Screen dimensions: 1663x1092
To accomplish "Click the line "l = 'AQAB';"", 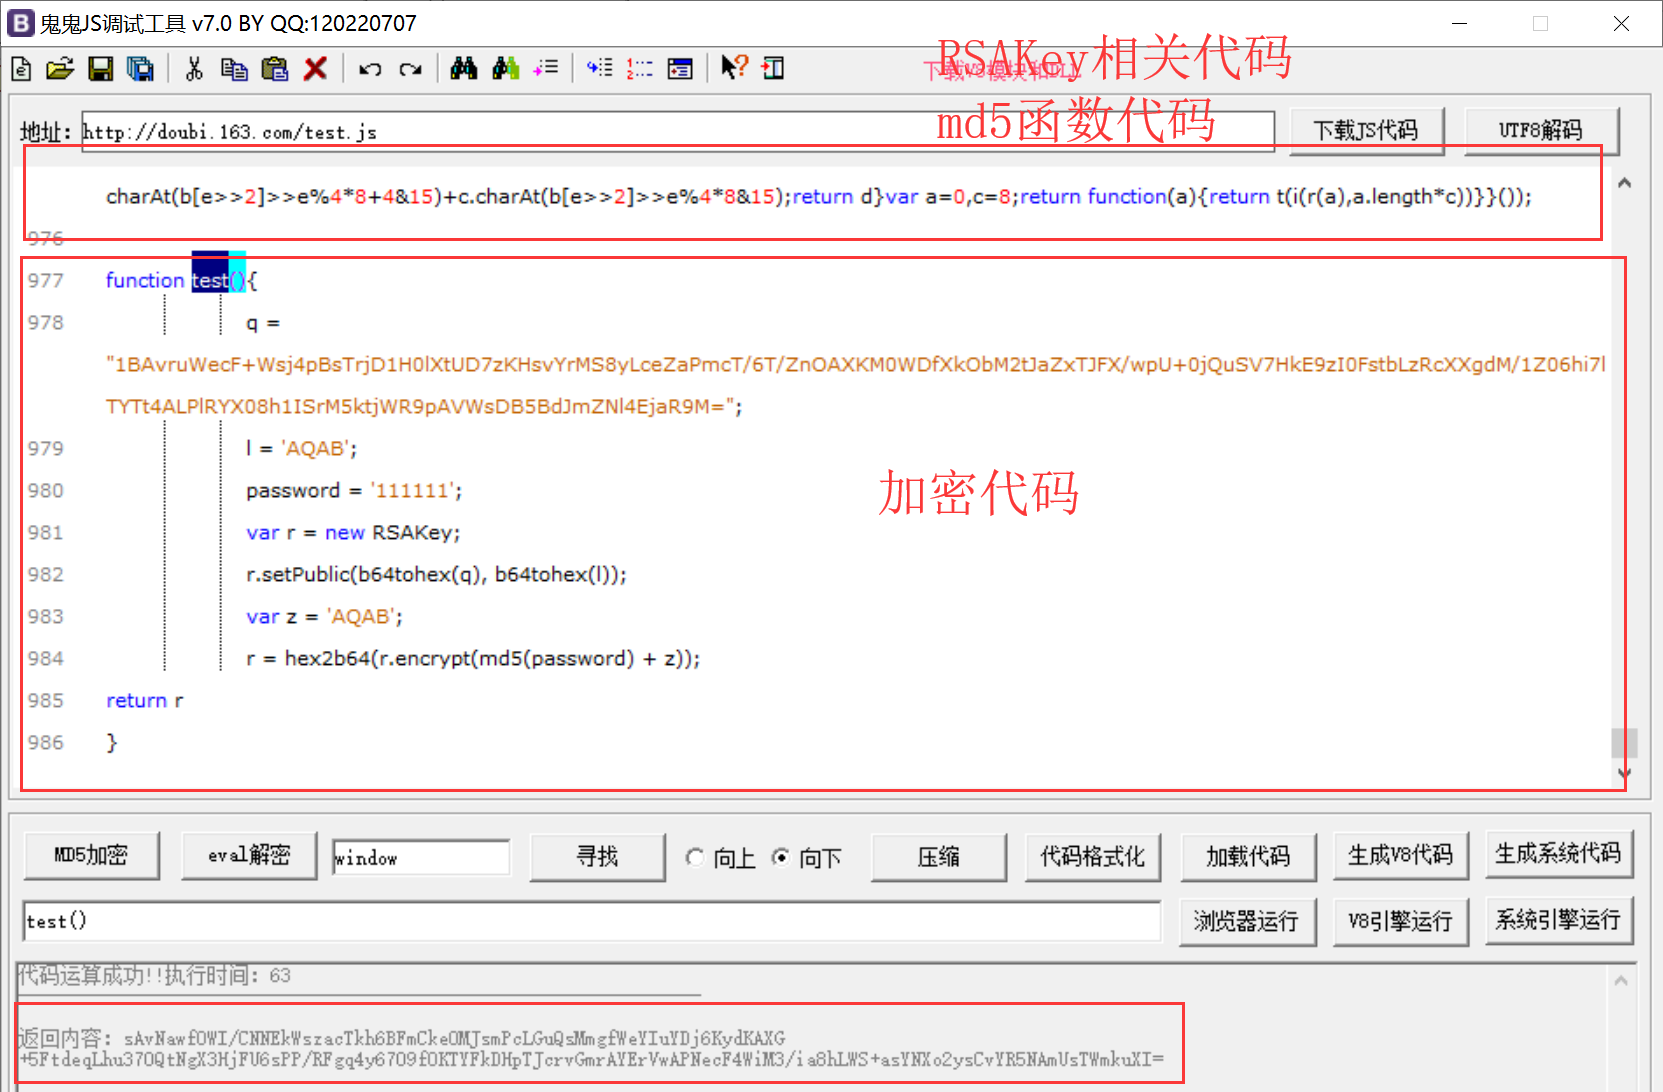I will pyautogui.click(x=301, y=449).
